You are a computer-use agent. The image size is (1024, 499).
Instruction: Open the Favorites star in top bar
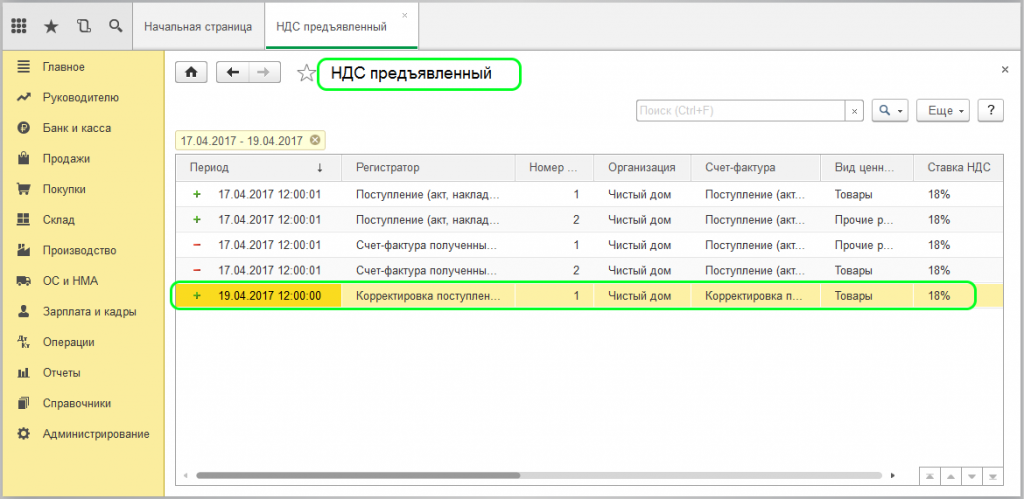click(51, 26)
